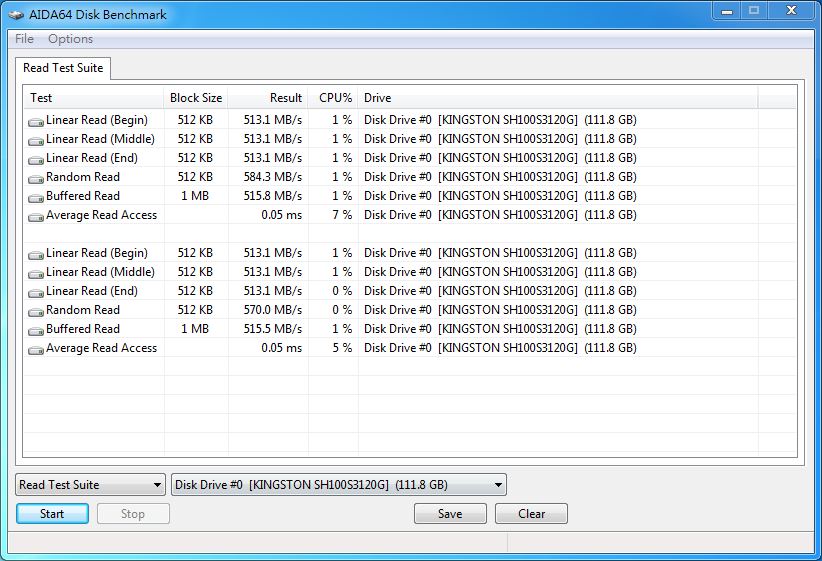
Task: Open the Read Test Suite dropdown
Action: click(x=90, y=485)
